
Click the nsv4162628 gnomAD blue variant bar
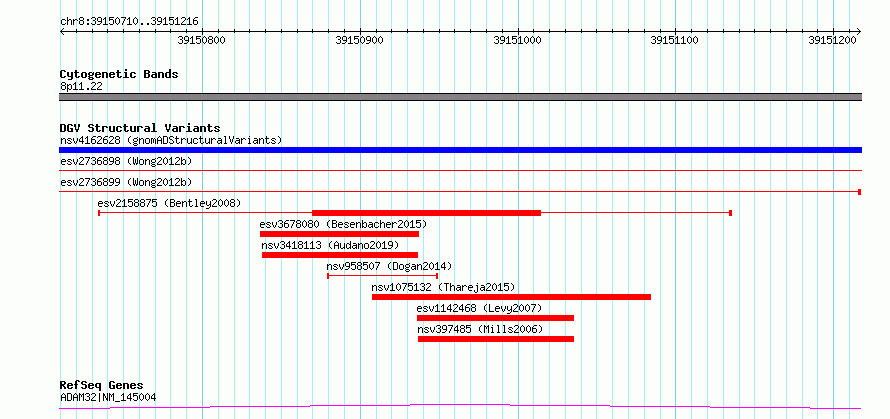(460, 150)
